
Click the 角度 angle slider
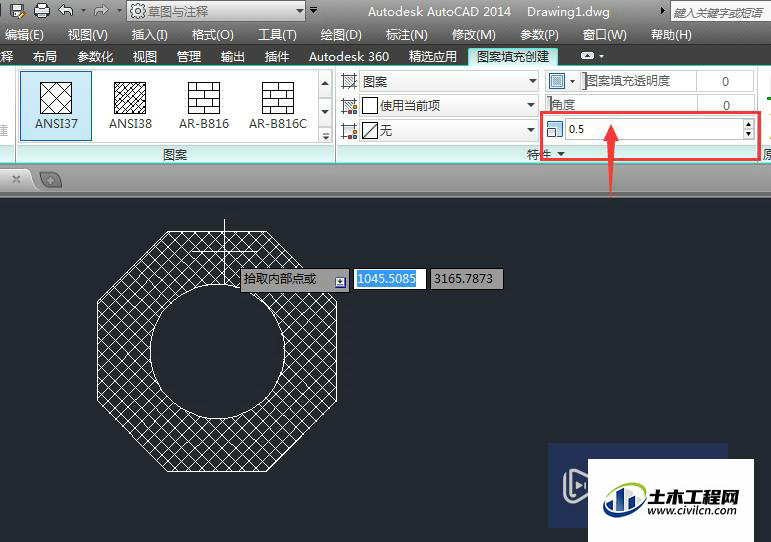623,104
